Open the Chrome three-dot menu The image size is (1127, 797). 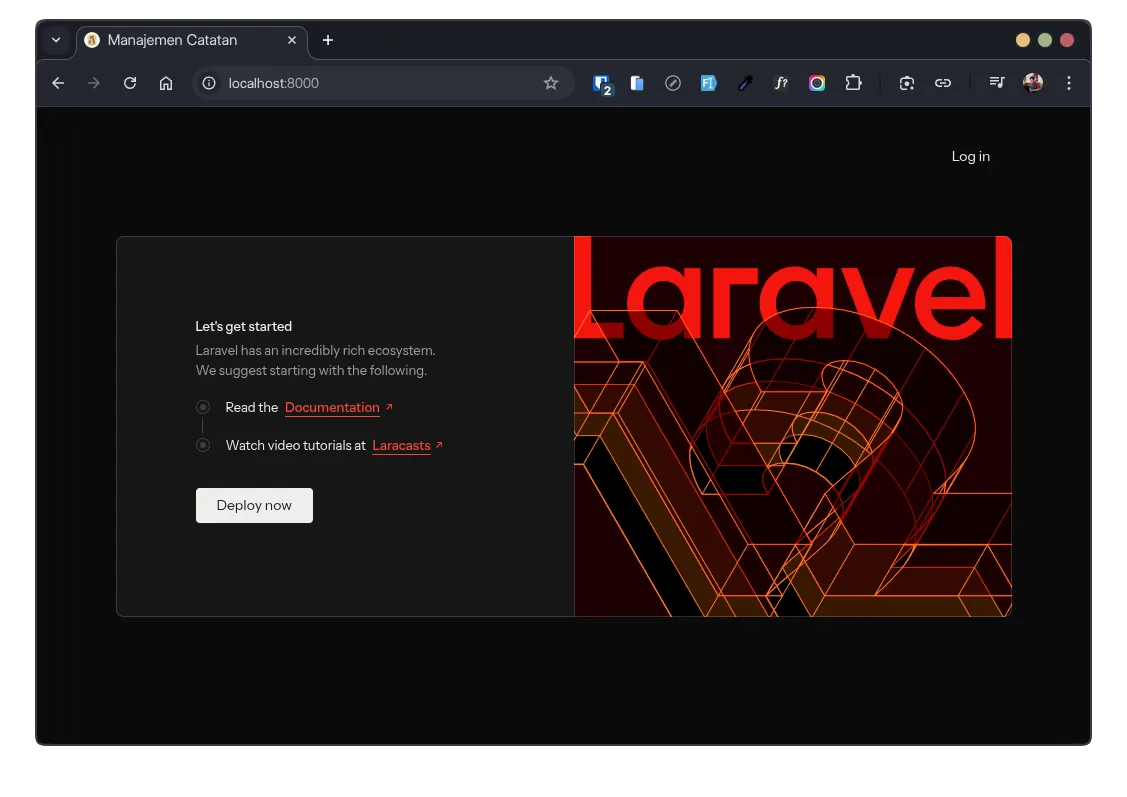coord(1069,83)
